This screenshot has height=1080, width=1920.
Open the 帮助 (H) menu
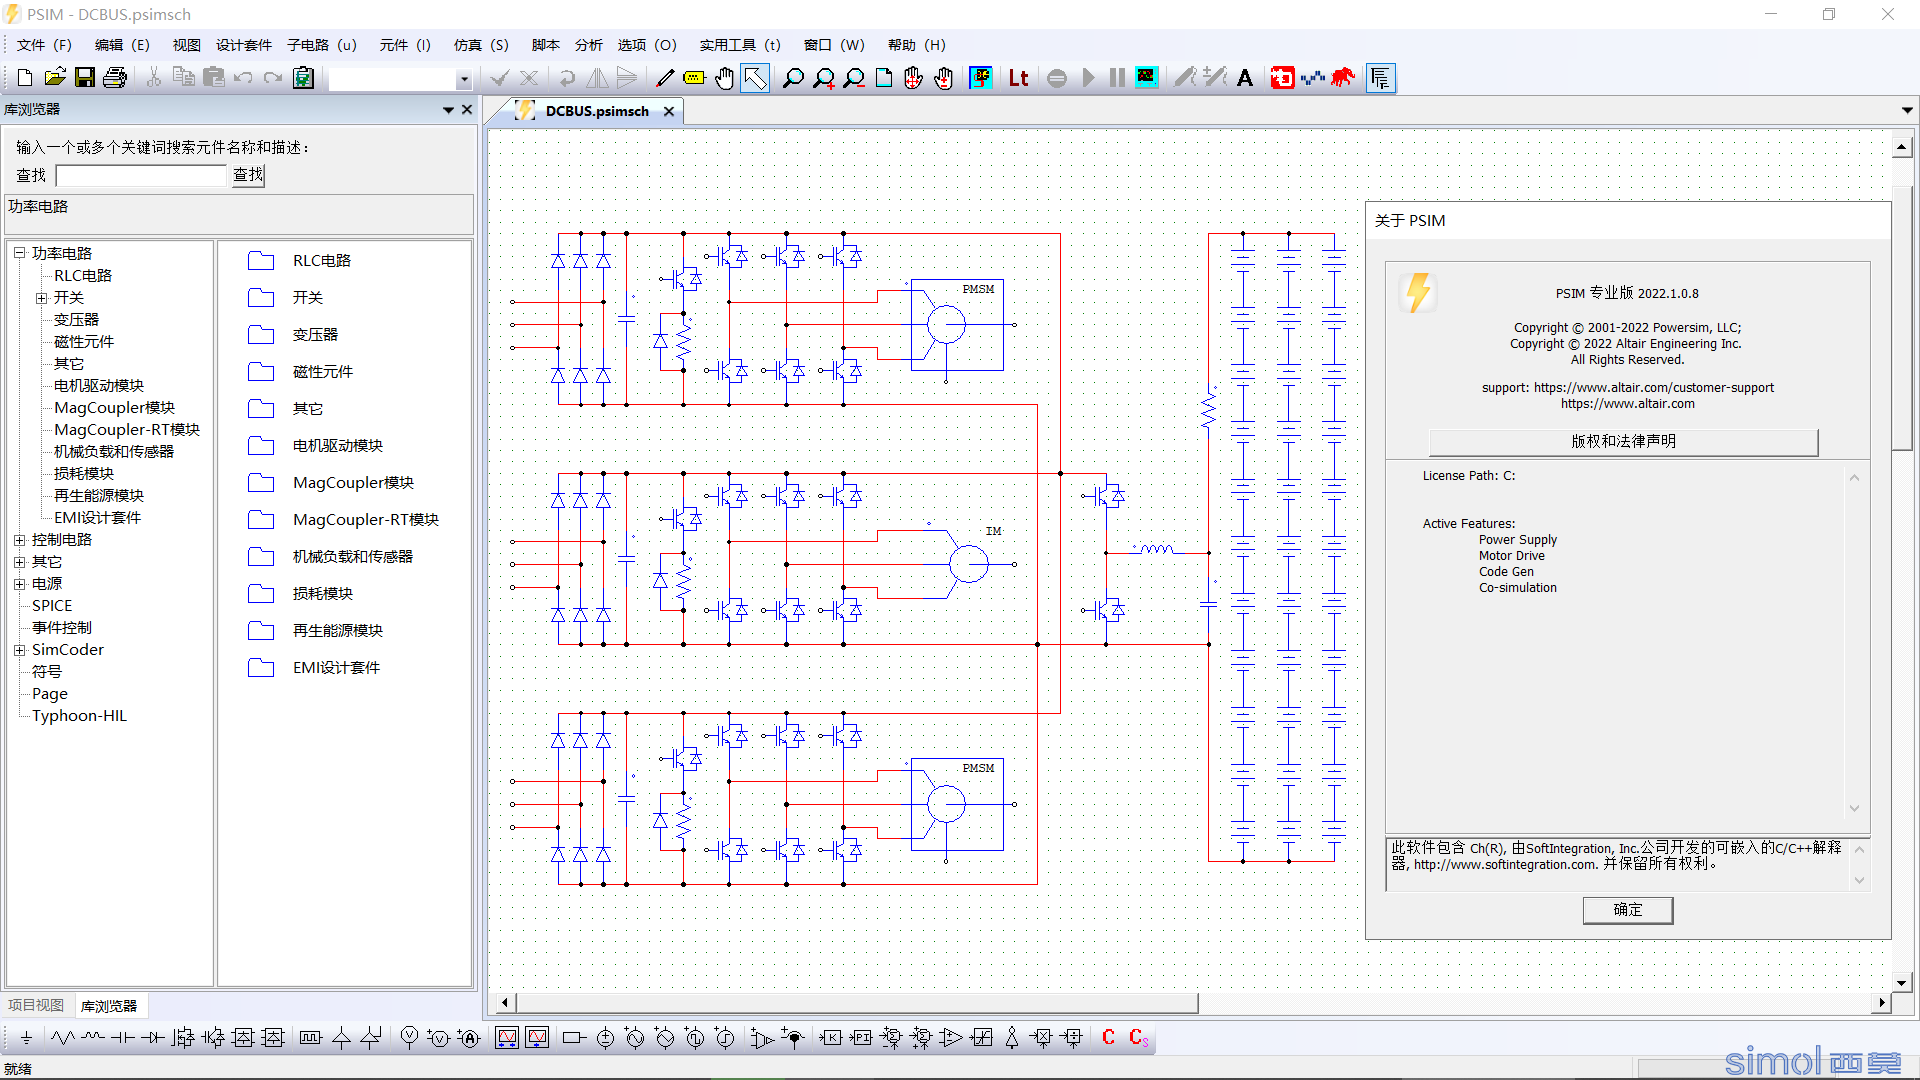(916, 45)
